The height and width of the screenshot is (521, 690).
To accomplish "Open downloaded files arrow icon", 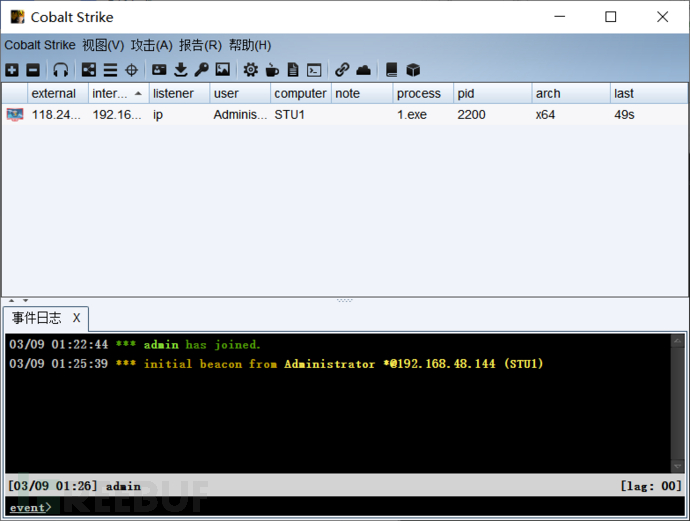I will coord(180,70).
